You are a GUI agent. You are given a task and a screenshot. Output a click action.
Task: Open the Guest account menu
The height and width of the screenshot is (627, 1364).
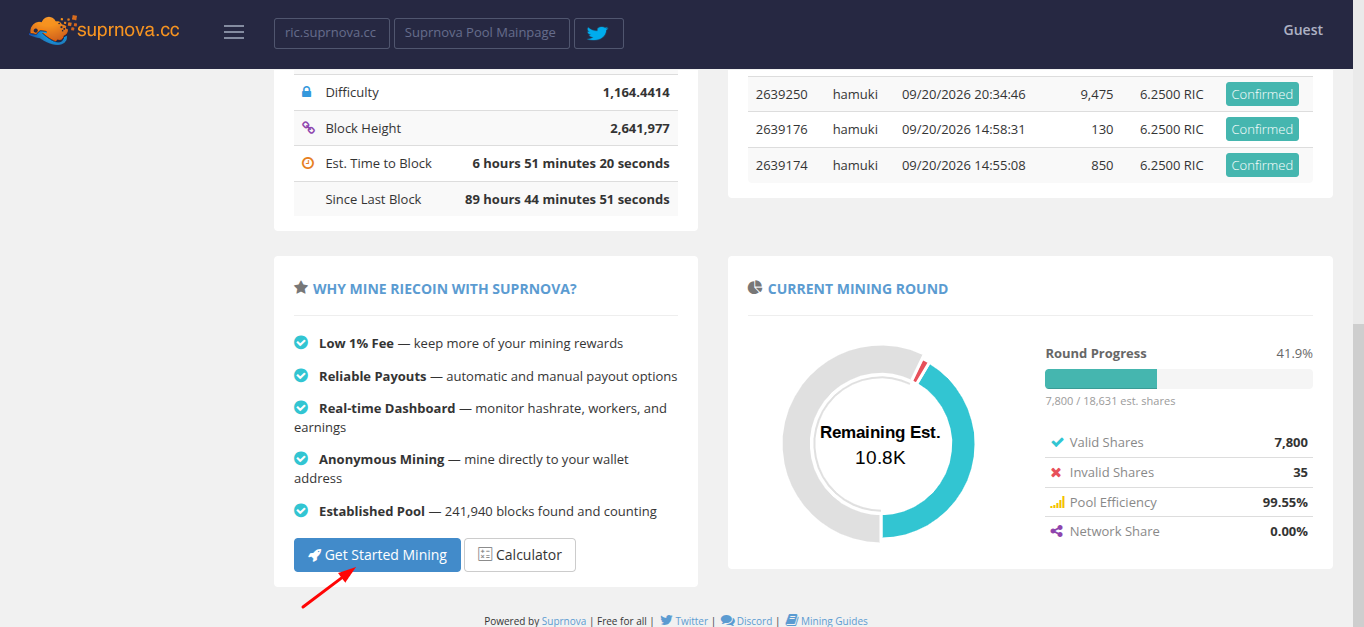pyautogui.click(x=1303, y=30)
